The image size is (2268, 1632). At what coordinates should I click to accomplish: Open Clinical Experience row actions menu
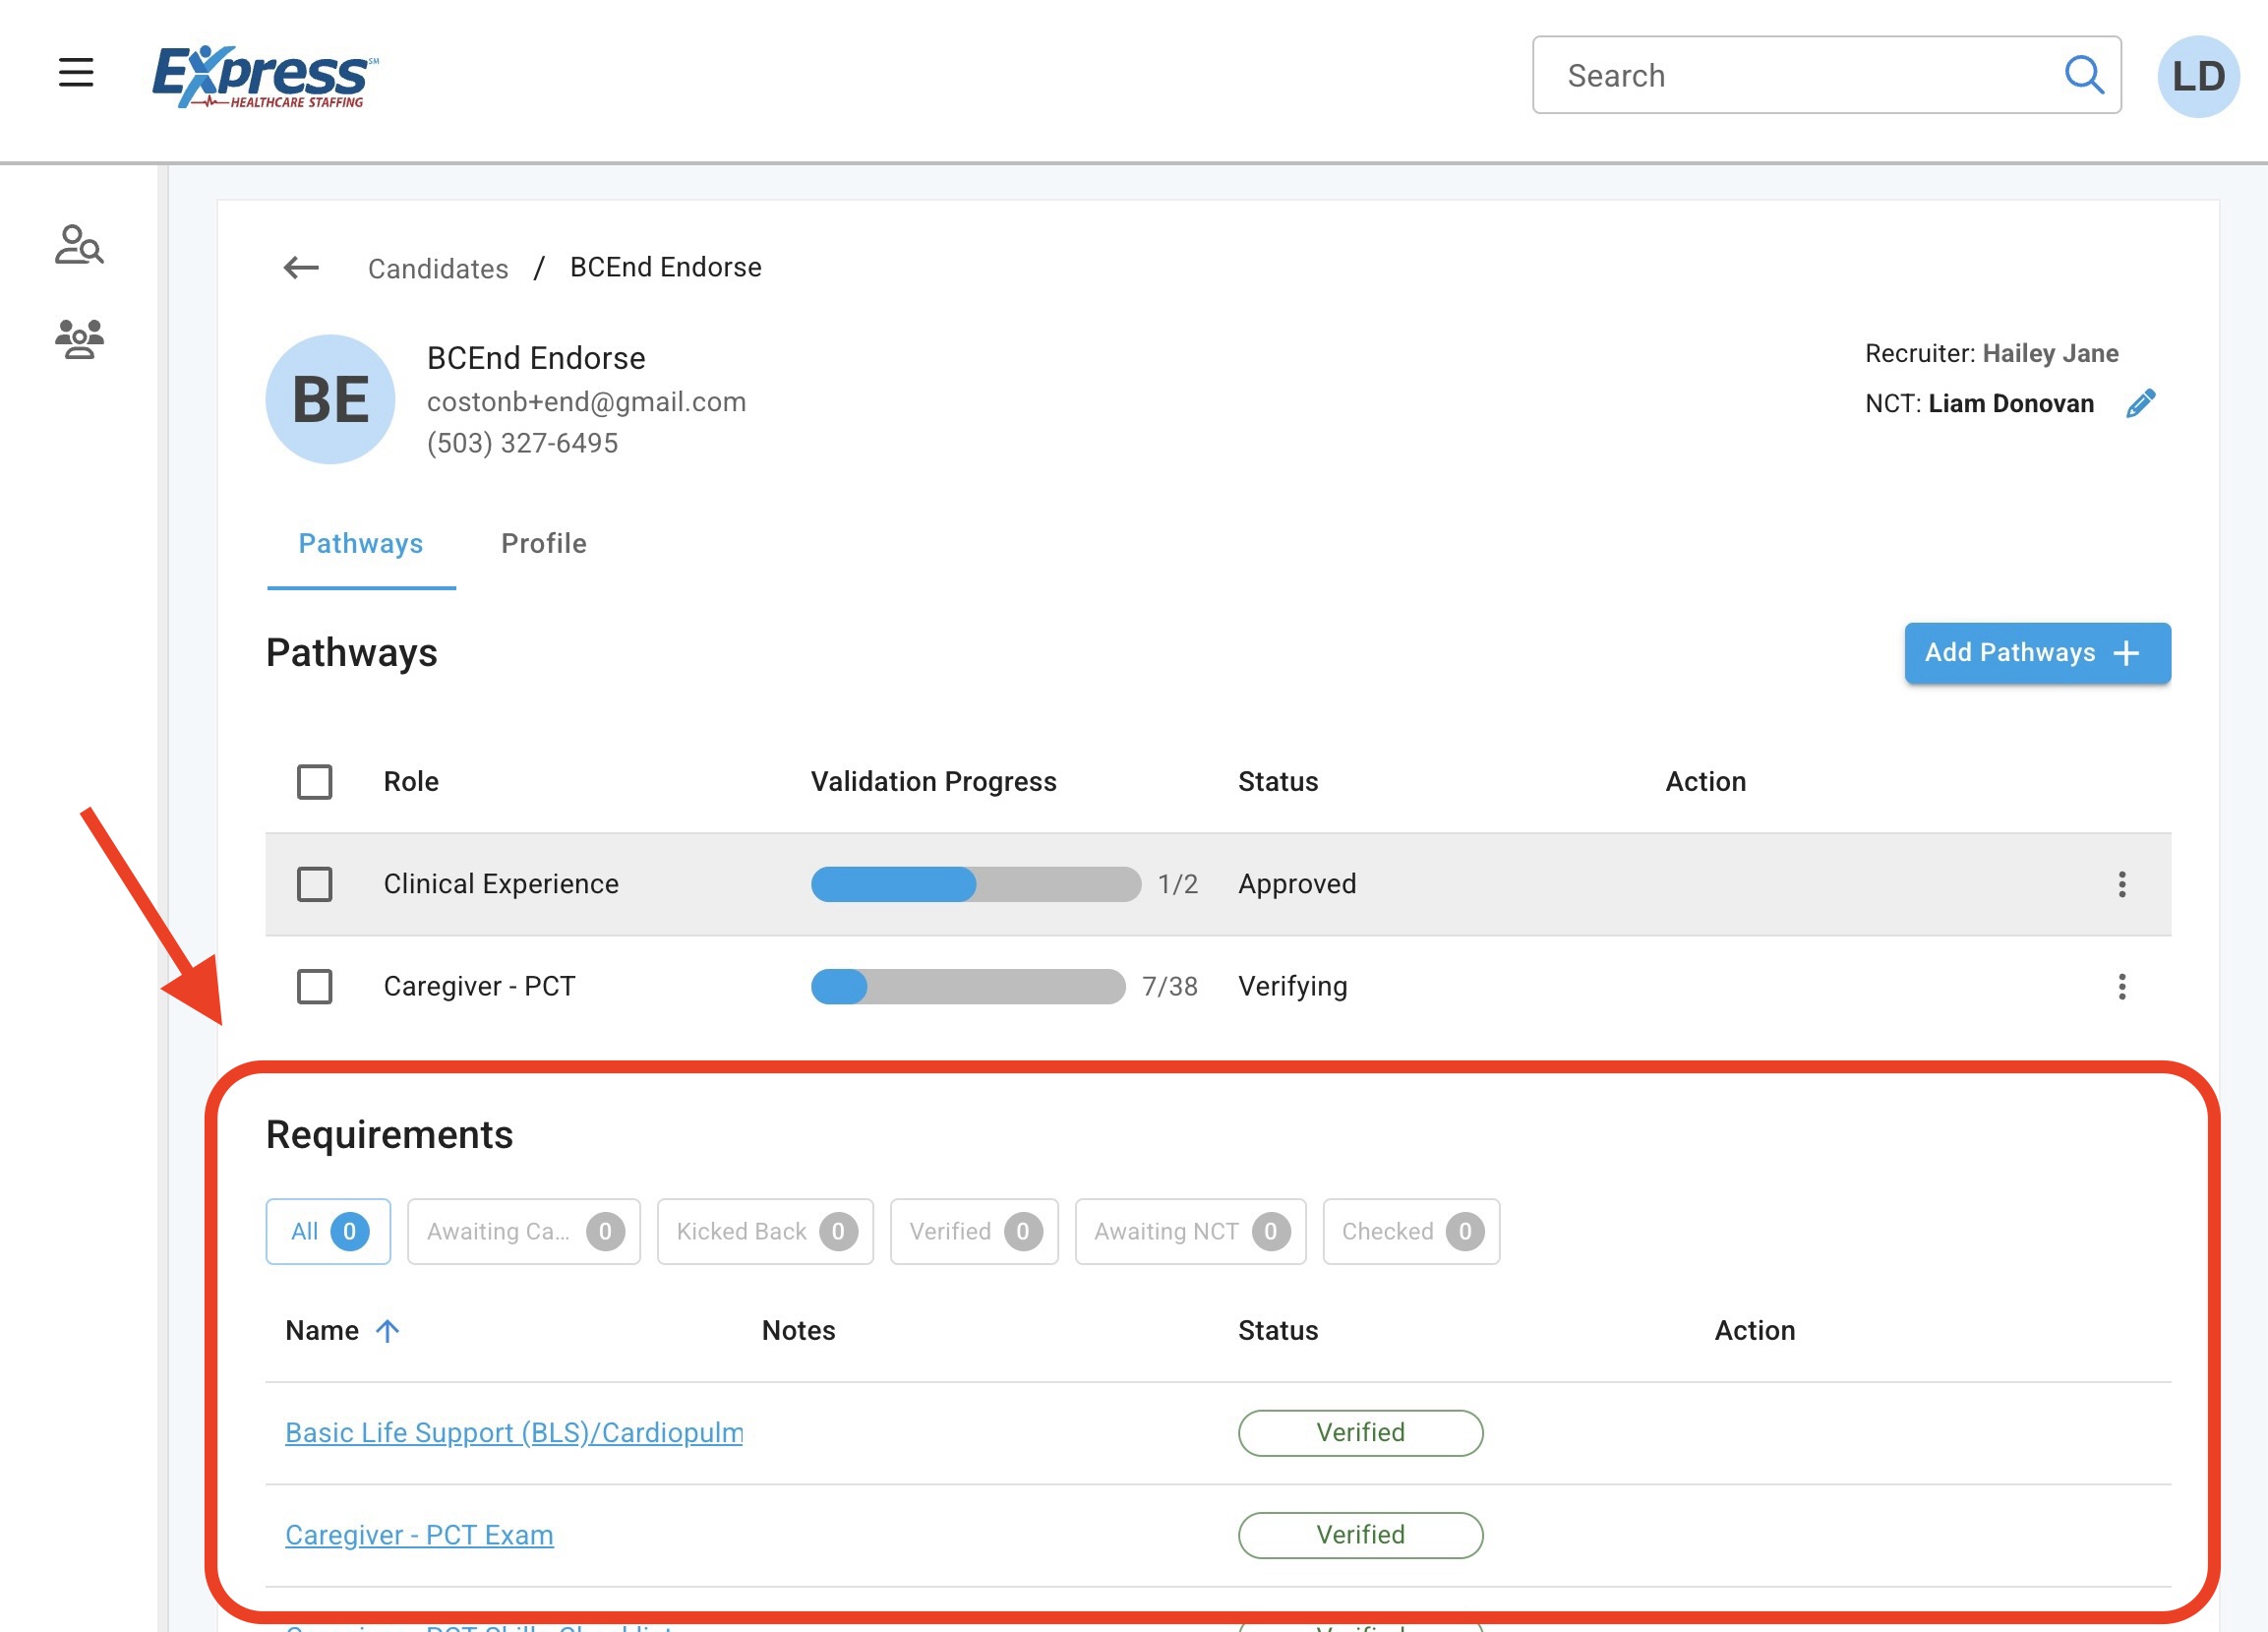[2121, 884]
